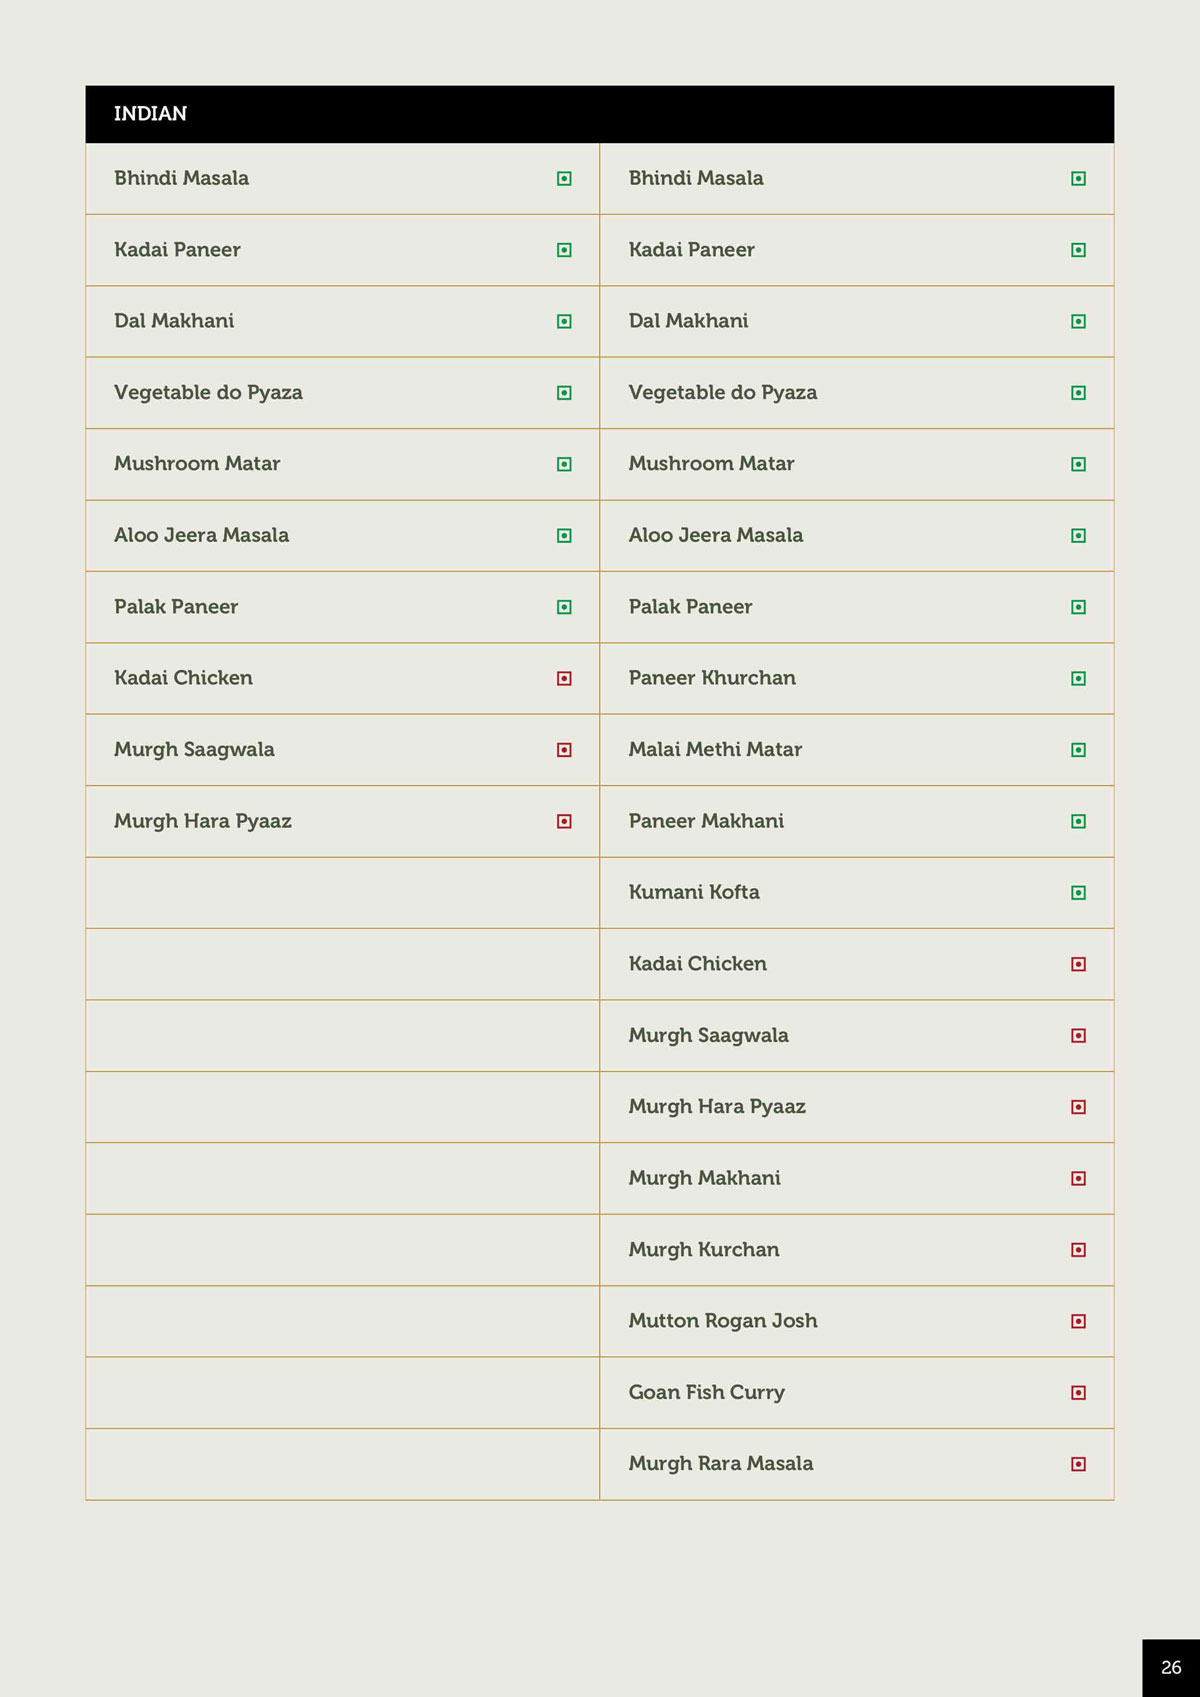Click the green veg marker next to Kumani Kofta
Screen dimensions: 1200x1697
point(1078,893)
